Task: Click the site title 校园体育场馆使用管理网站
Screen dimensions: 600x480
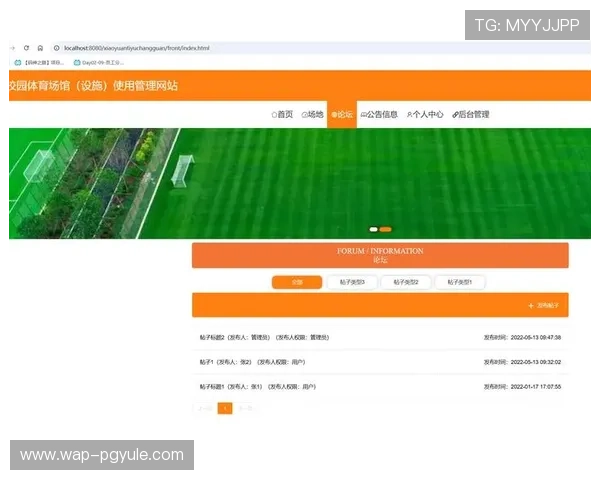Action: 94,85
